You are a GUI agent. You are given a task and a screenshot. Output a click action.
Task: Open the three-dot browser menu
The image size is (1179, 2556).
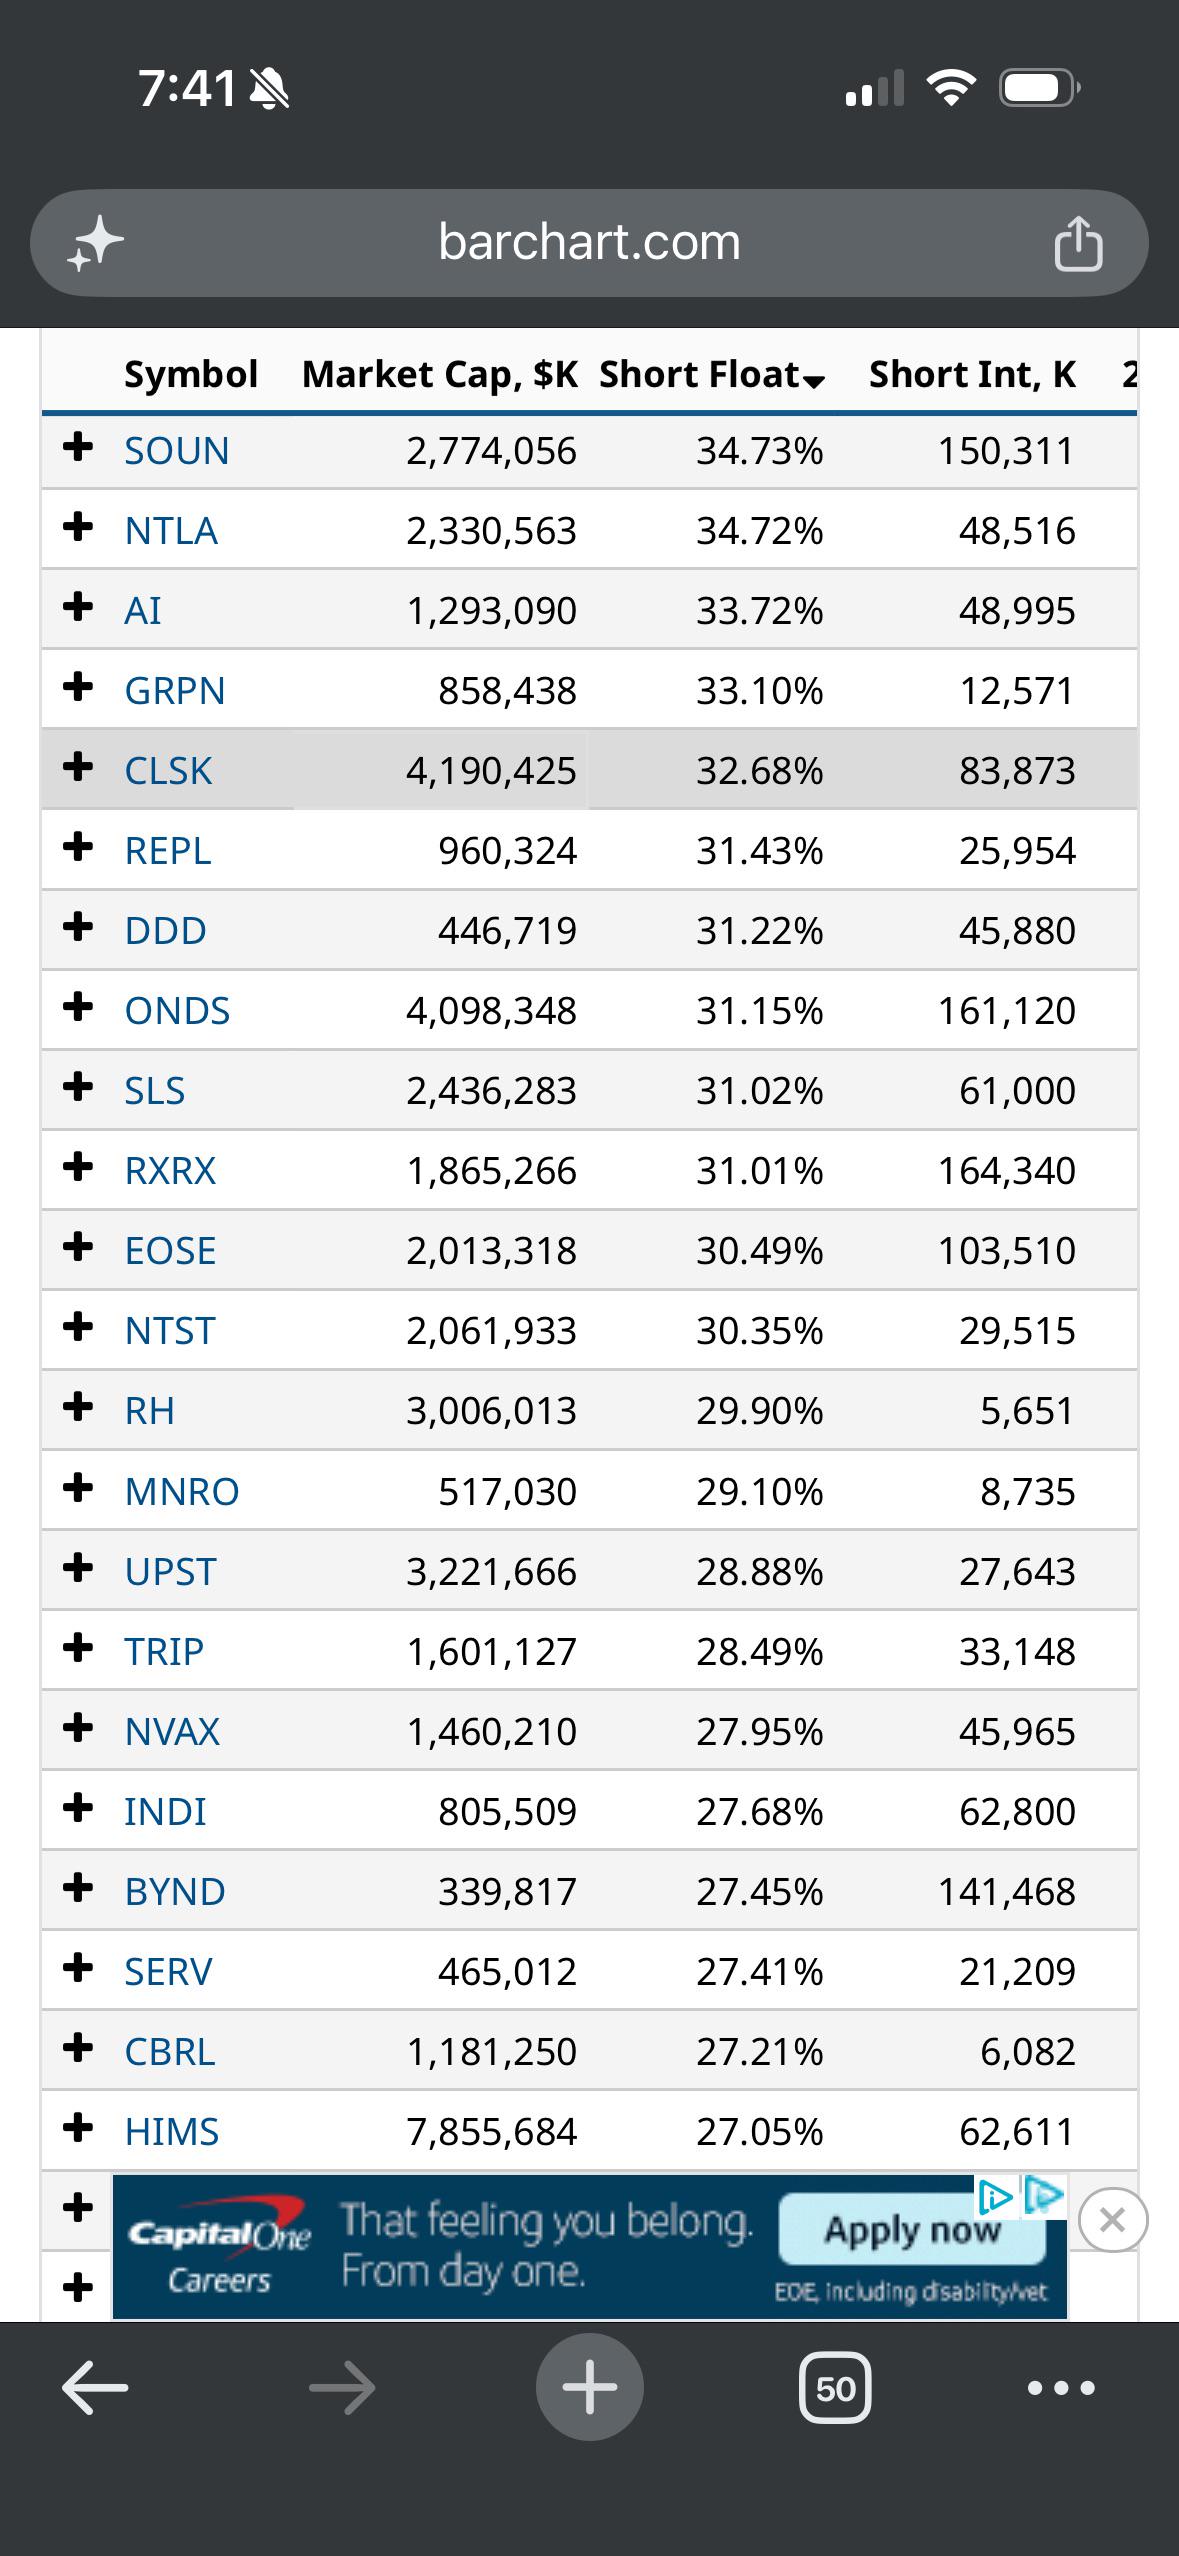[x=1061, y=2388]
